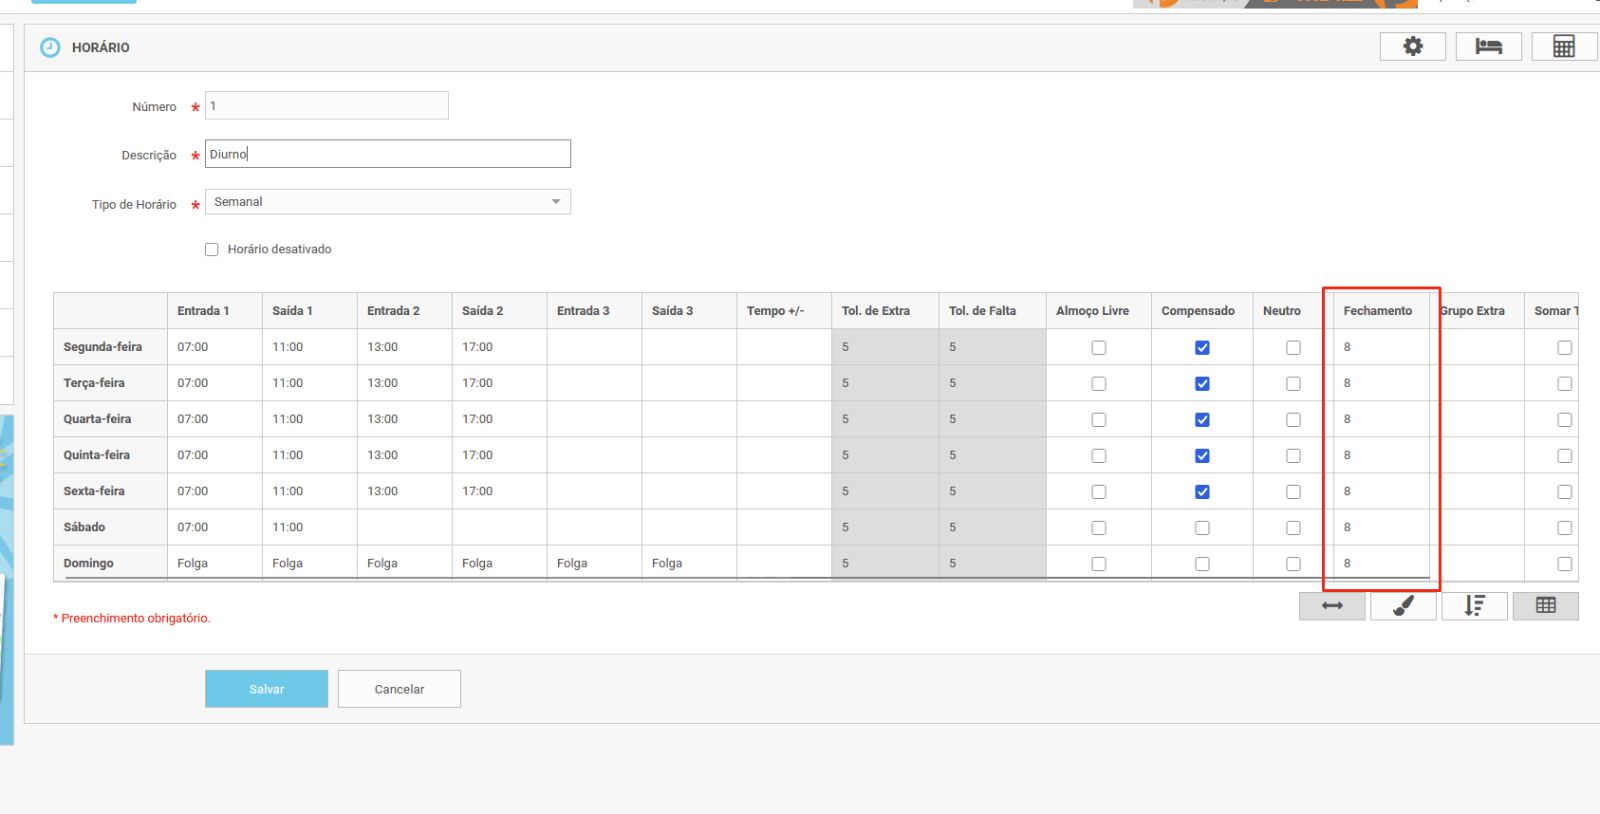Open the Tipo de Horário dropdown
Viewport: 1600px width, 814px height.
tap(387, 202)
